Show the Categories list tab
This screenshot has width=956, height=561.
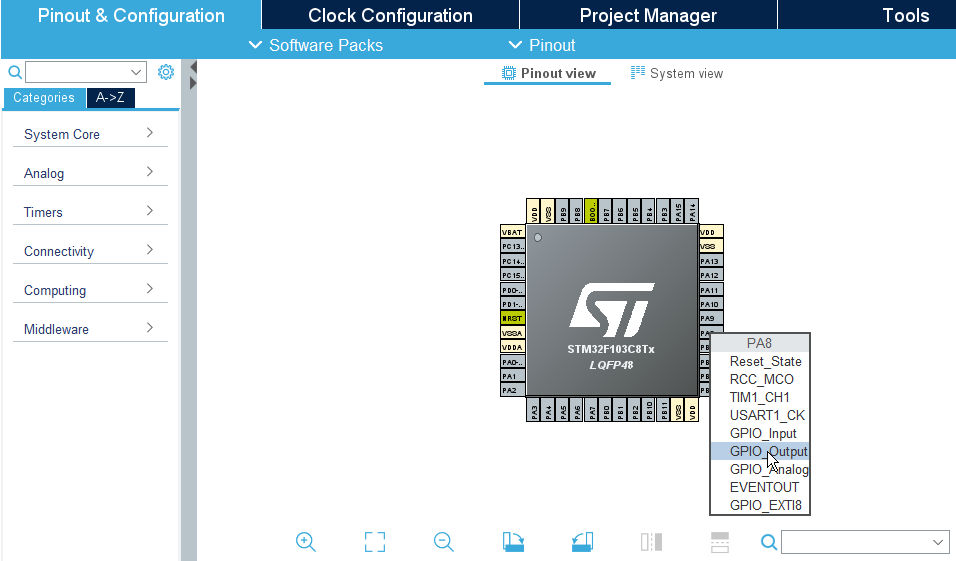point(44,98)
